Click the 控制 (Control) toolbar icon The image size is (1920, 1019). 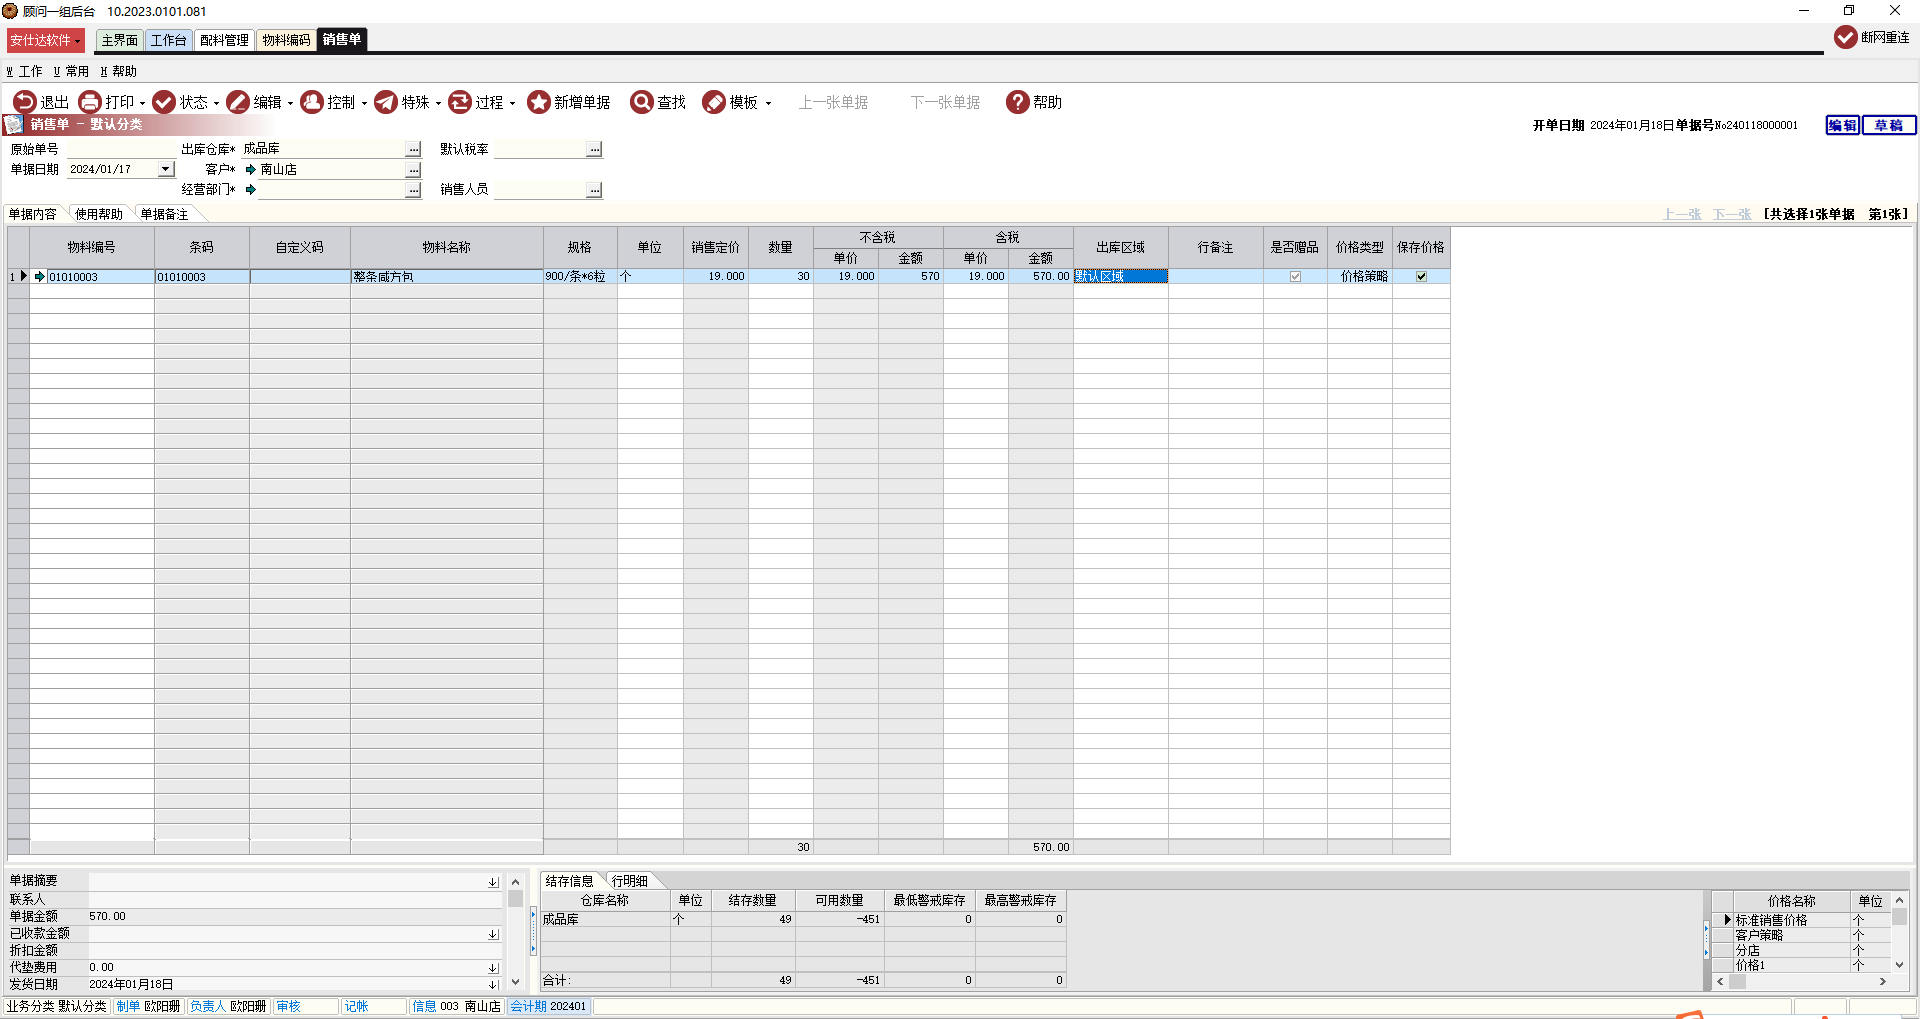point(312,102)
